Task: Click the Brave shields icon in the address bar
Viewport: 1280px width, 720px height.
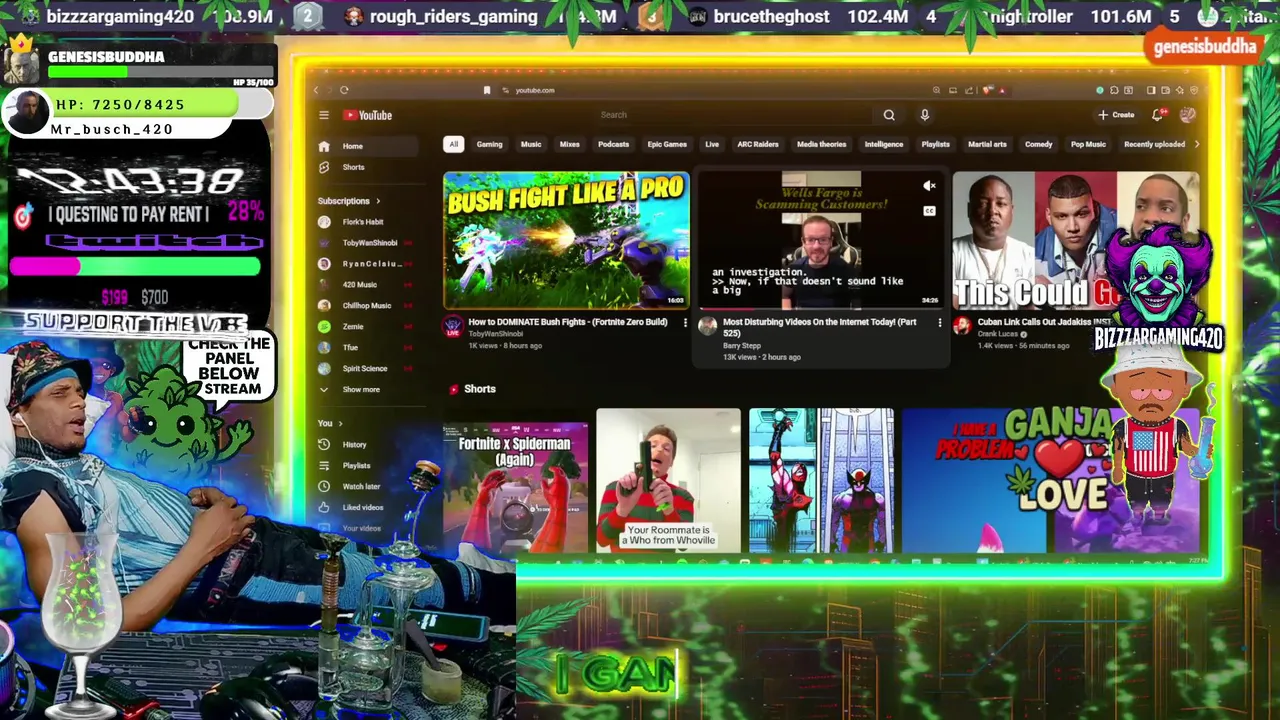Action: (987, 90)
